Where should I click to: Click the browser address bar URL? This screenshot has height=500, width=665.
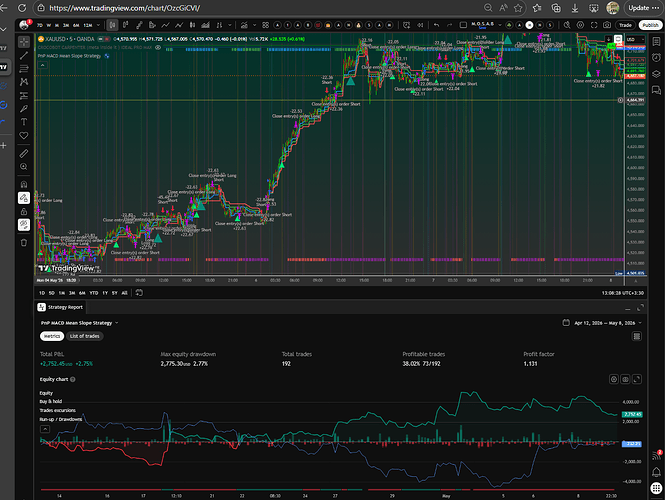click(x=125, y=8)
